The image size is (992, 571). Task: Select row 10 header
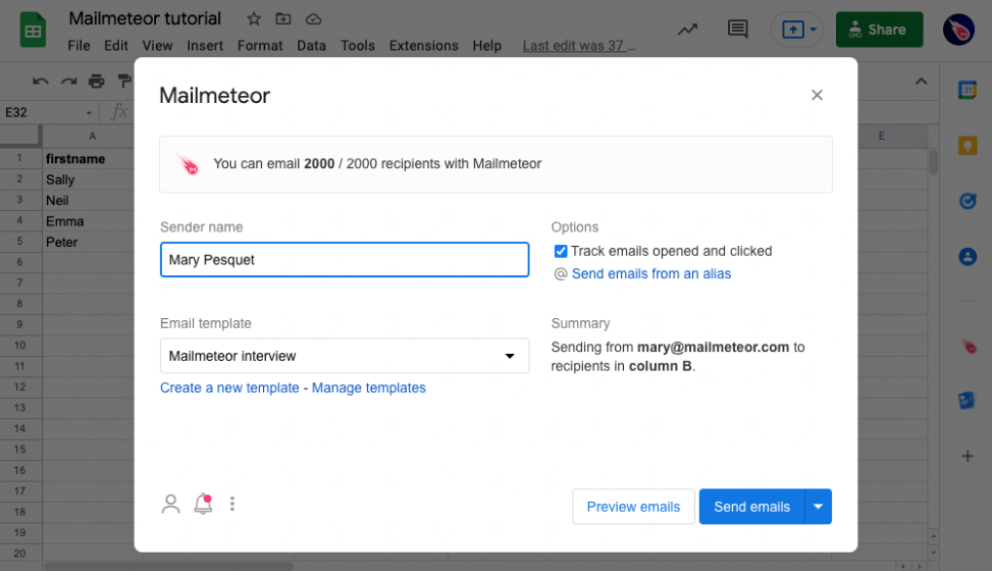point(20,345)
